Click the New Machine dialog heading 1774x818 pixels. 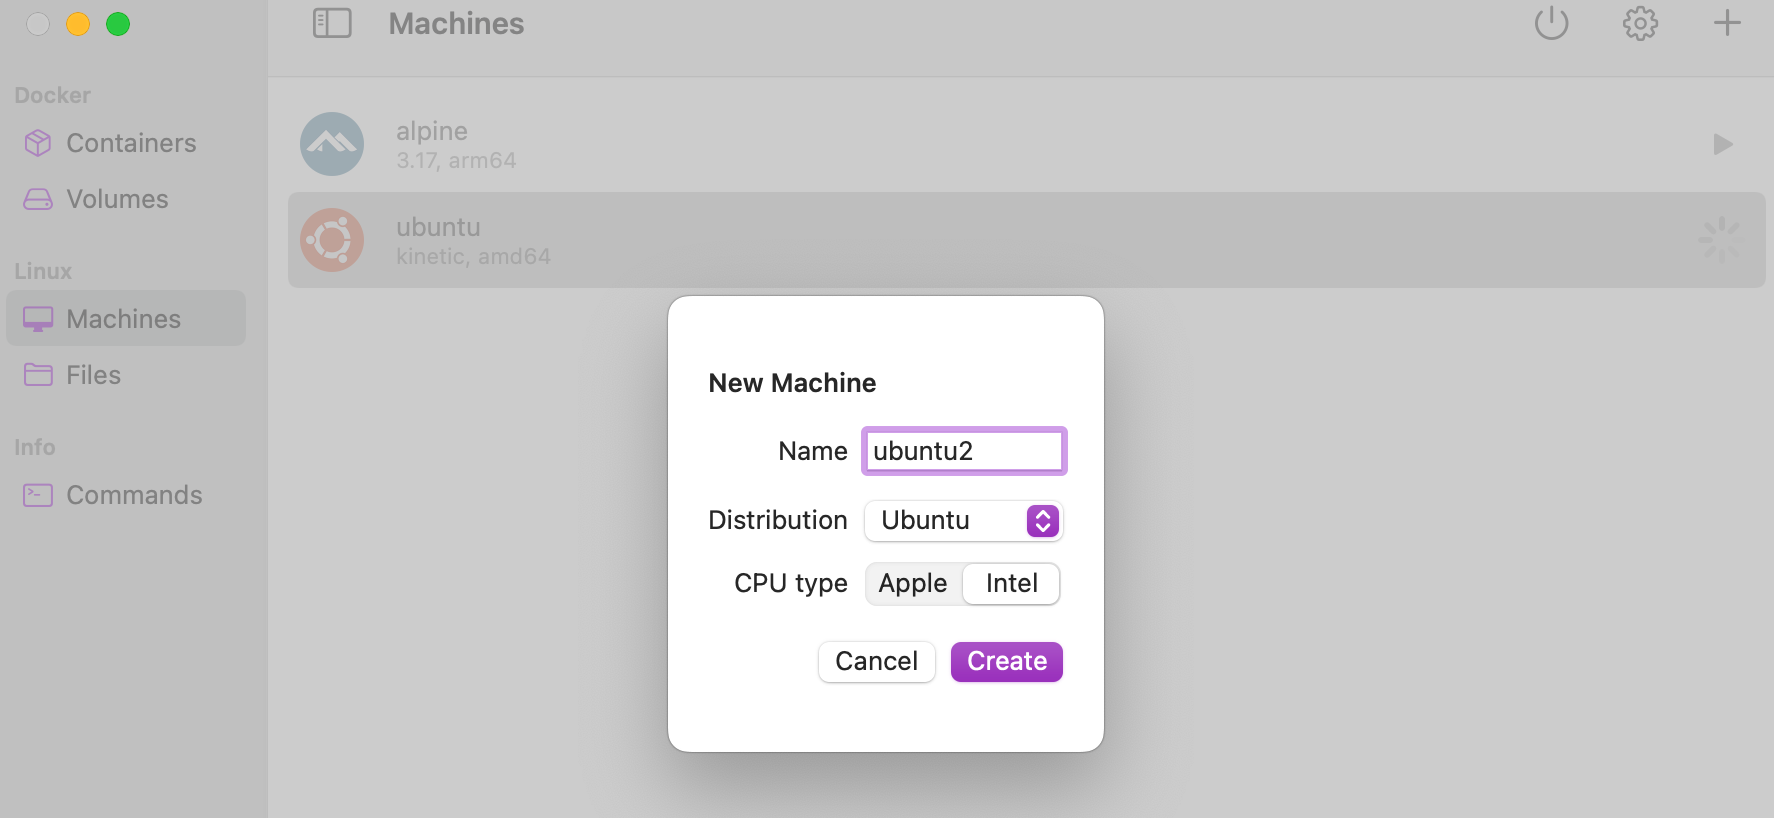792,383
